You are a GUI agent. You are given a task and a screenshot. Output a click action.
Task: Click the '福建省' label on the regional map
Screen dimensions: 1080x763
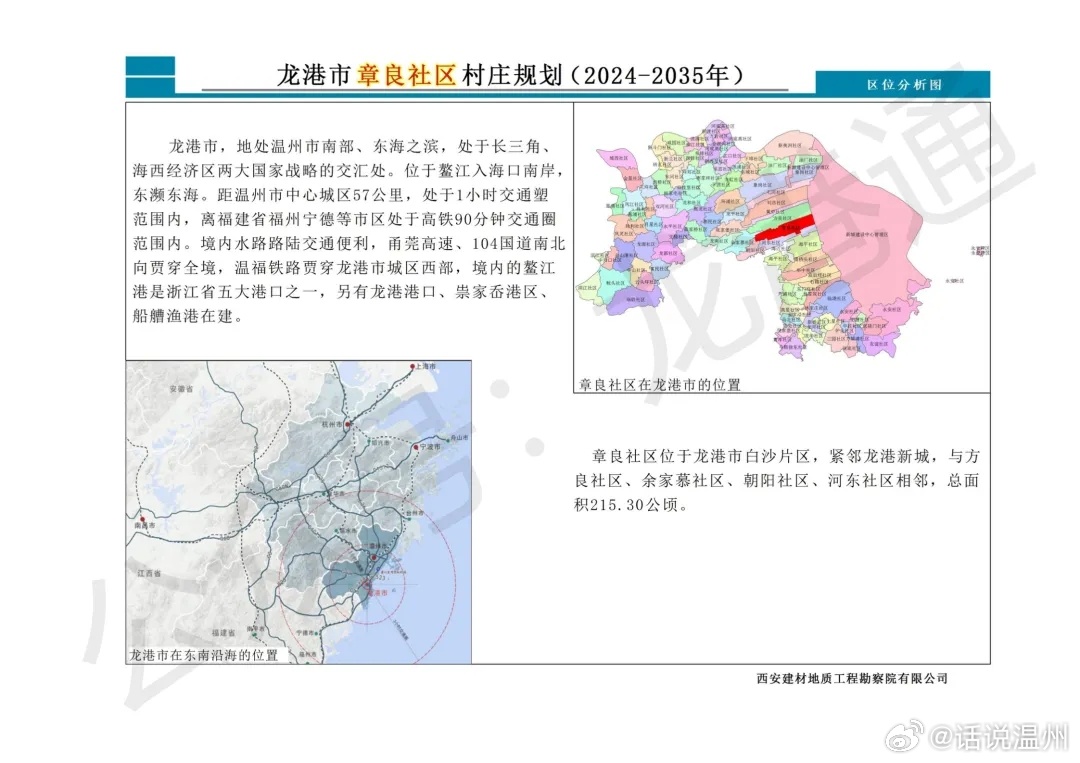click(224, 632)
